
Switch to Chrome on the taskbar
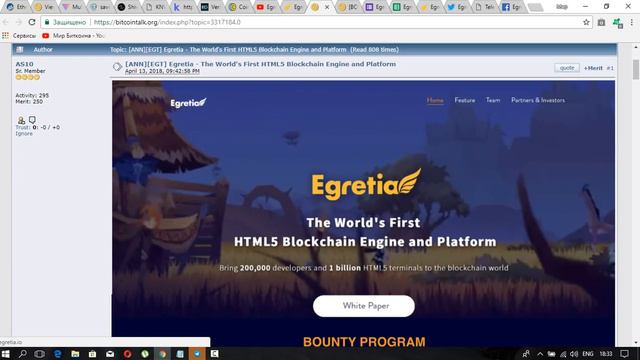[x=162, y=354]
